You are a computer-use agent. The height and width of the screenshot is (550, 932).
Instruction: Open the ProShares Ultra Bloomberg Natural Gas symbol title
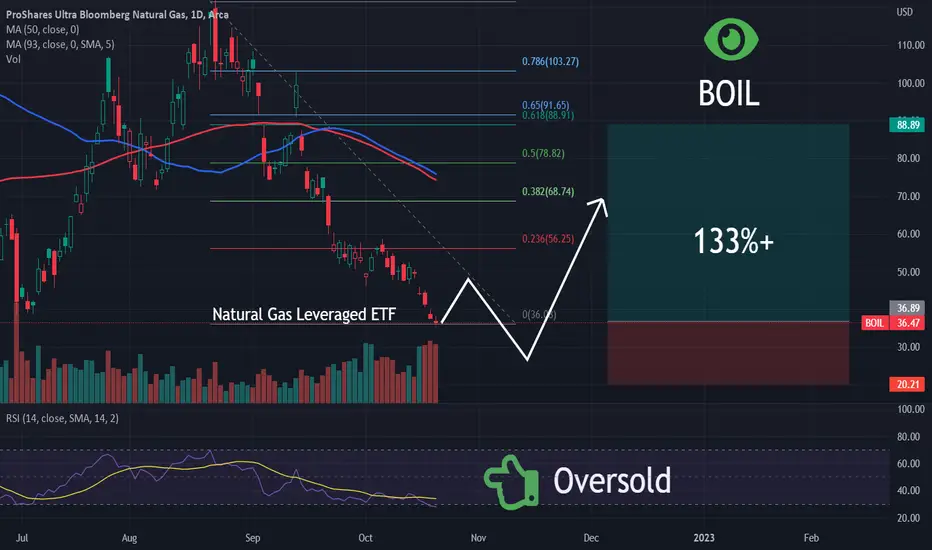coord(117,14)
